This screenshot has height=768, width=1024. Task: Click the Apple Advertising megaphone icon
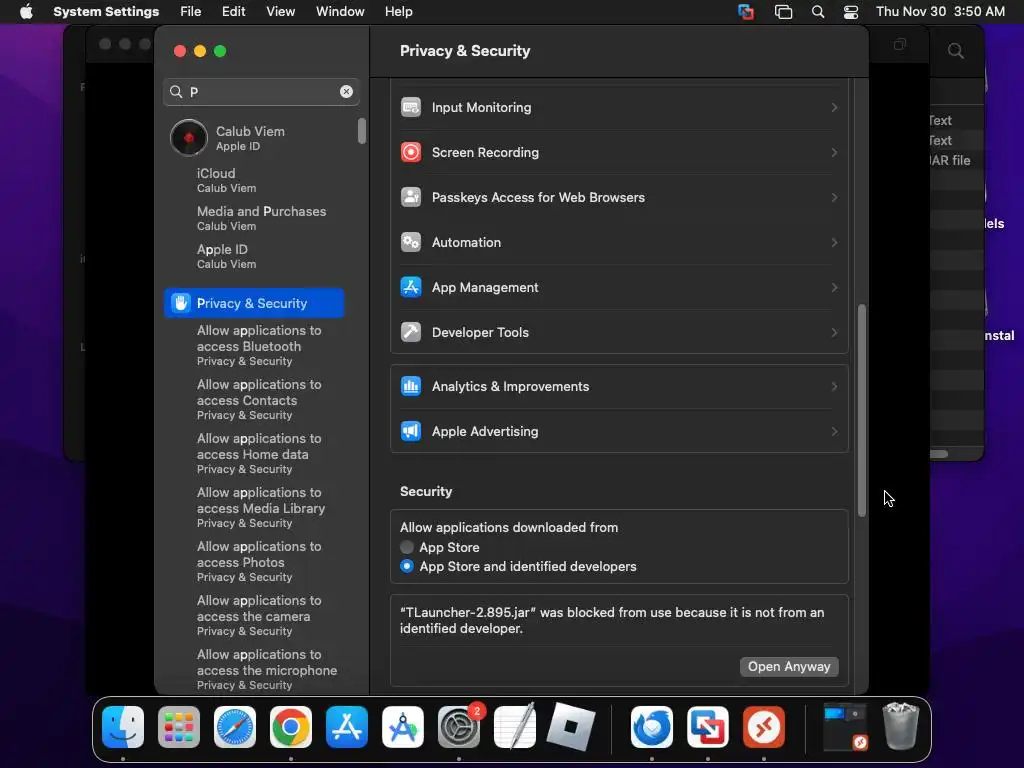tap(411, 432)
